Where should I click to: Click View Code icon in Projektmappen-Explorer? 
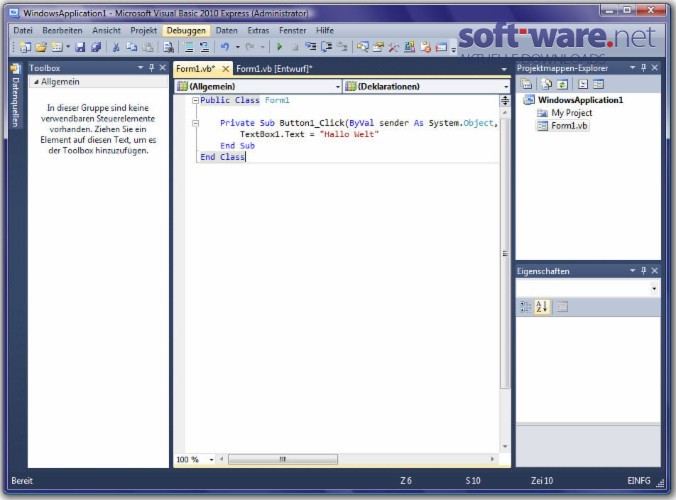(582, 84)
